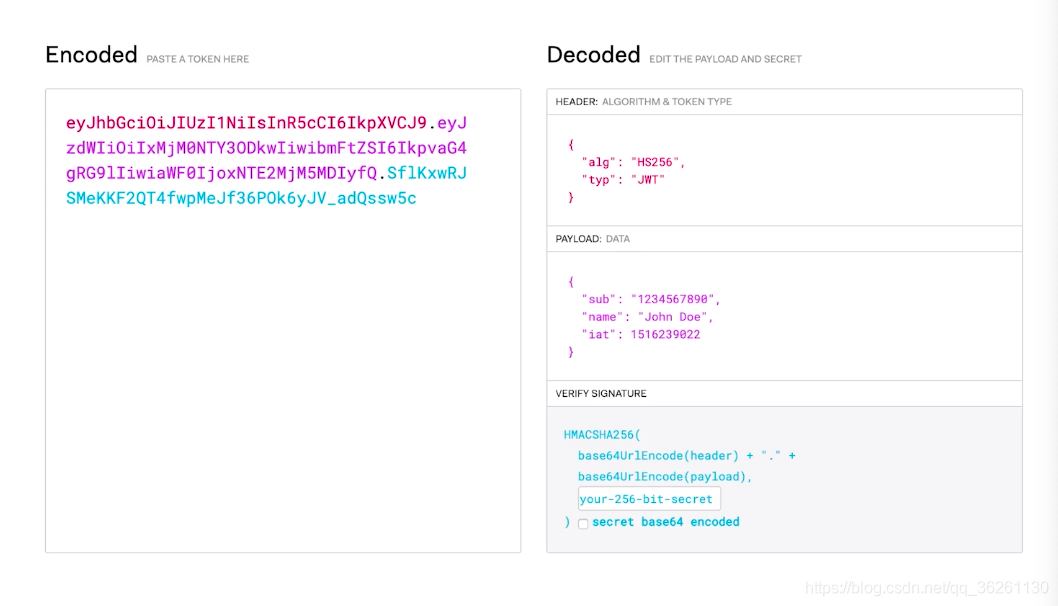The height and width of the screenshot is (606, 1058).
Task: Click signature line SMeKKF2QT4fwpMeJf36POk6yJV_adQssw5c
Action: pyautogui.click(x=241, y=198)
